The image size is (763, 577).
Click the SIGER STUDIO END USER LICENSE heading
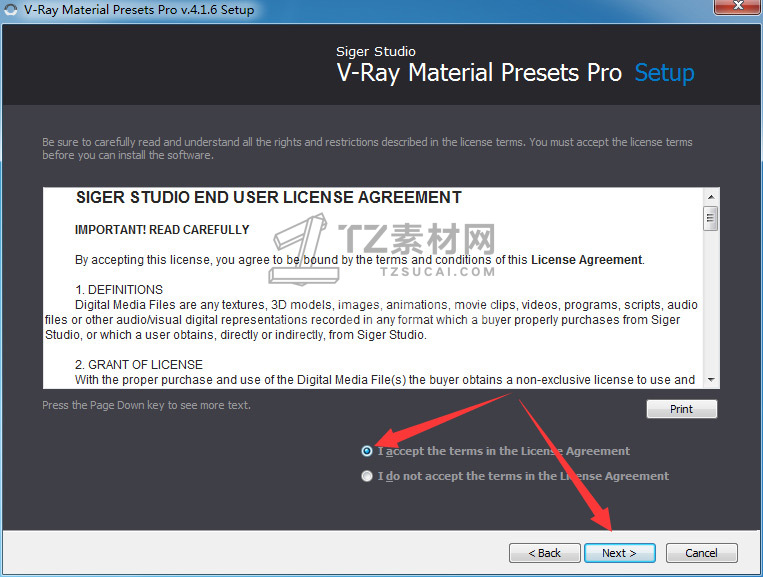[x=269, y=198]
